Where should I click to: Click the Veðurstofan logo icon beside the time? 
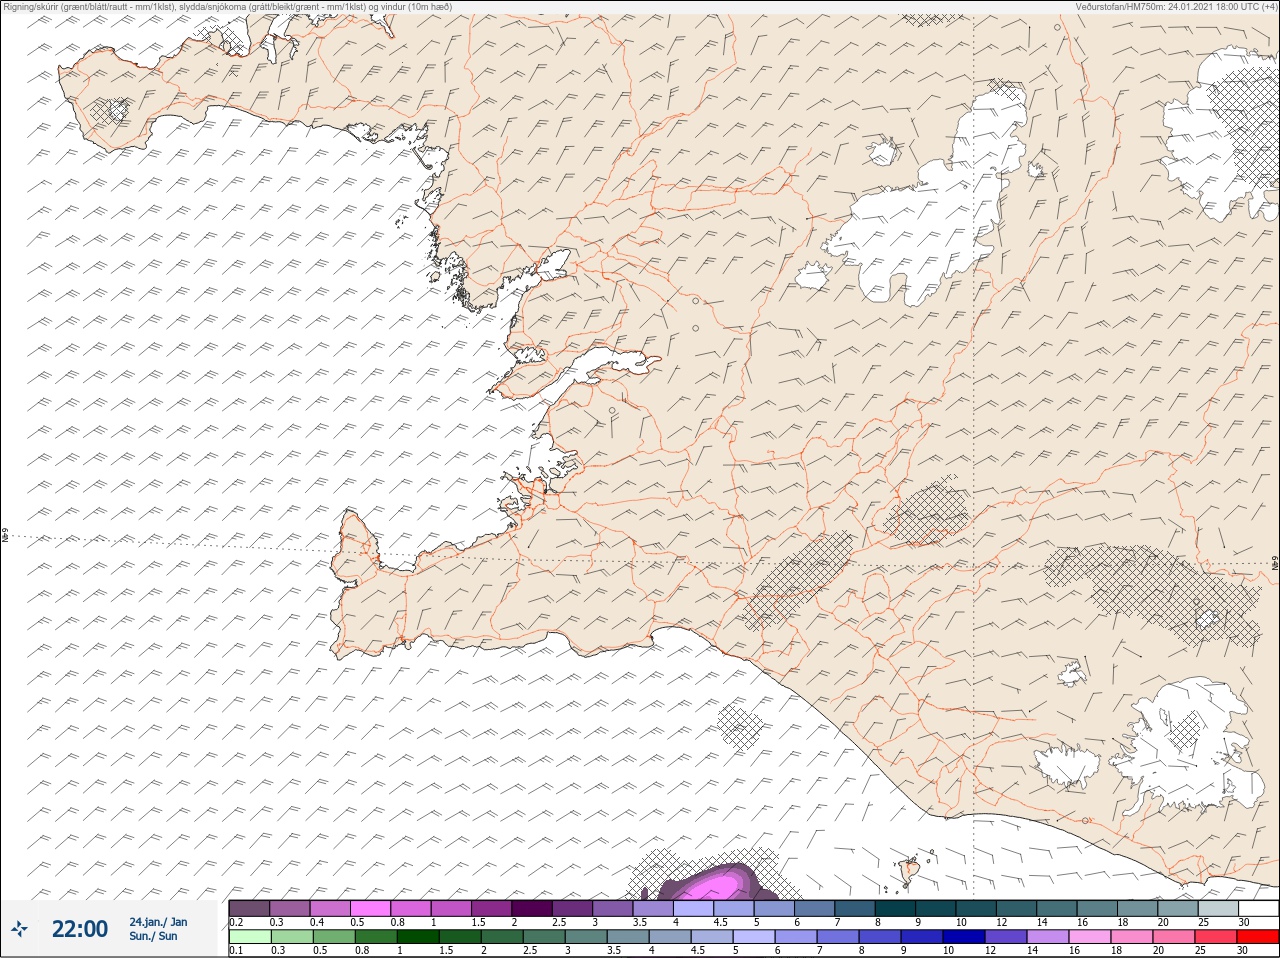click(x=19, y=929)
